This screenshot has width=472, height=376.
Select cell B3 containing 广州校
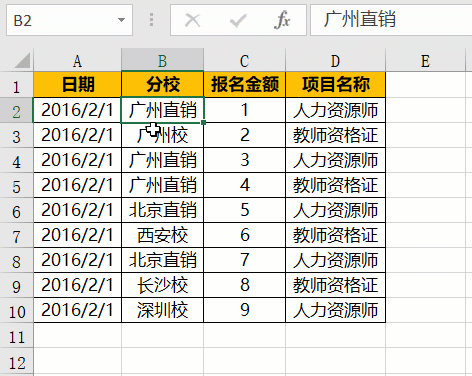tap(162, 135)
